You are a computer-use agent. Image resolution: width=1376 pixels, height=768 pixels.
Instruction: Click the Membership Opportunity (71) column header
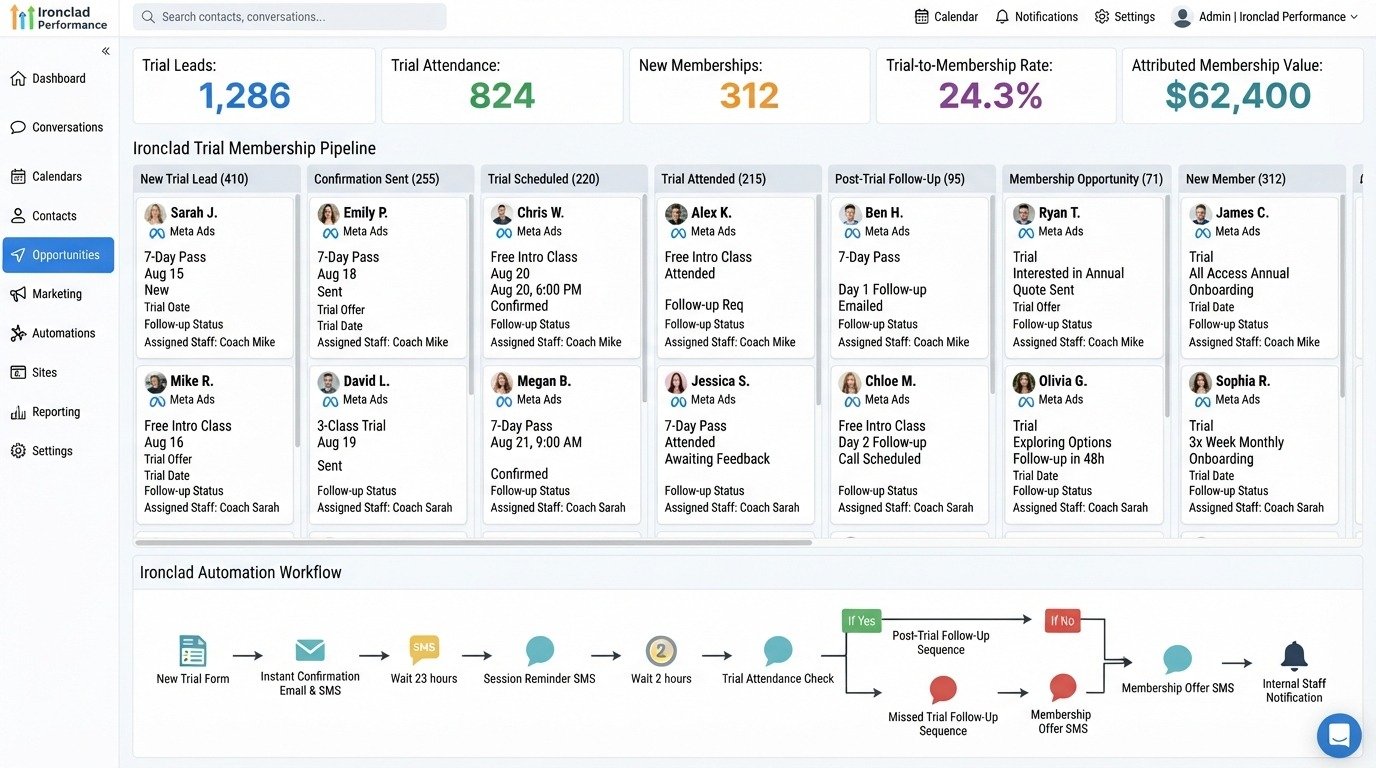tap(1086, 179)
